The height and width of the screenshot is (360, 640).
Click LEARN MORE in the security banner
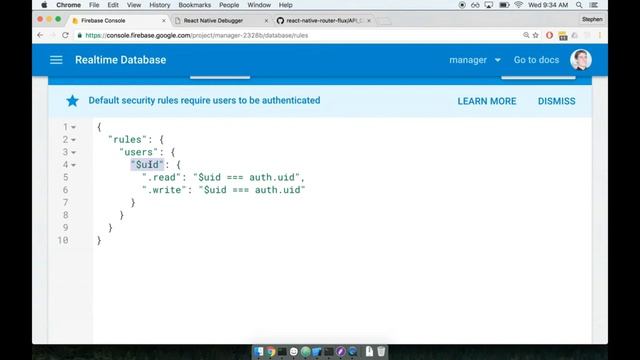[487, 101]
